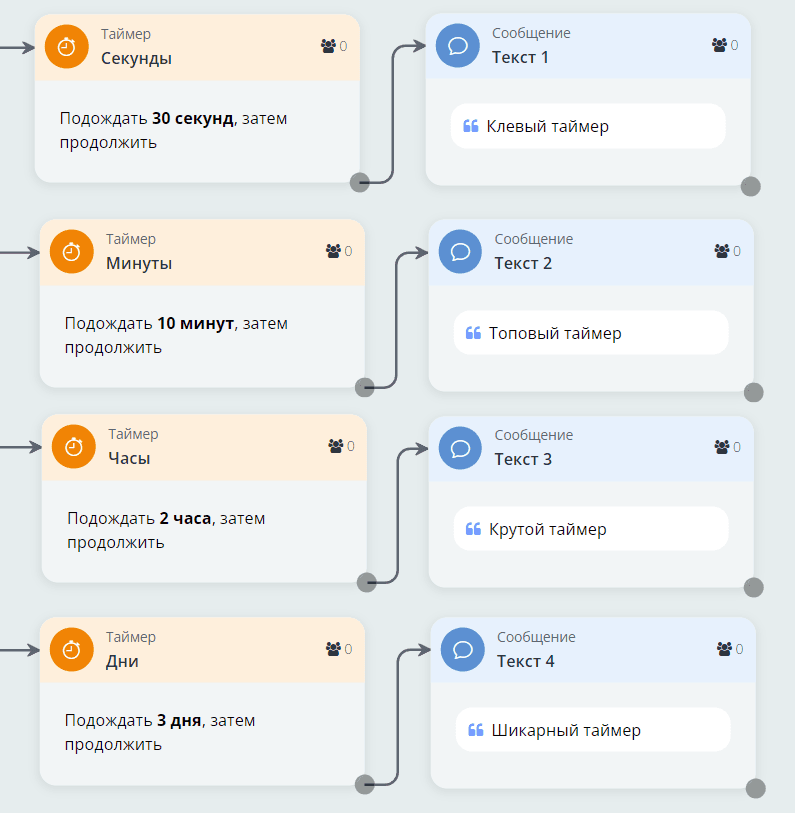
Task: Click the 'Подождать 30 секунд' timer description
Action: pyautogui.click(x=173, y=130)
